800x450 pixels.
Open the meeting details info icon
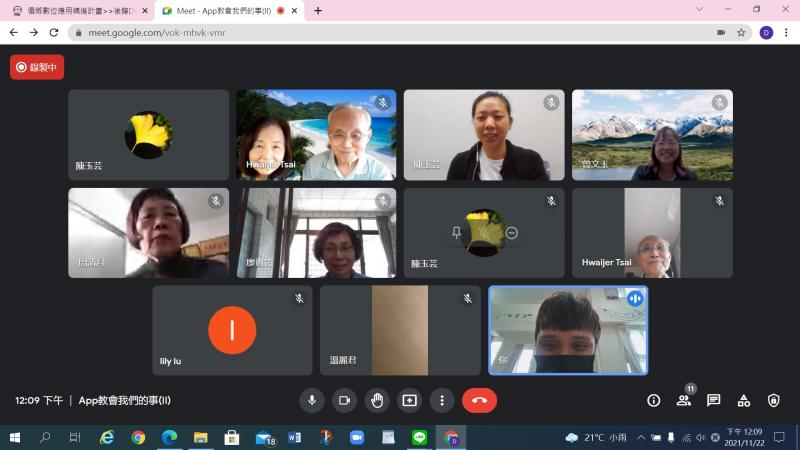(654, 400)
